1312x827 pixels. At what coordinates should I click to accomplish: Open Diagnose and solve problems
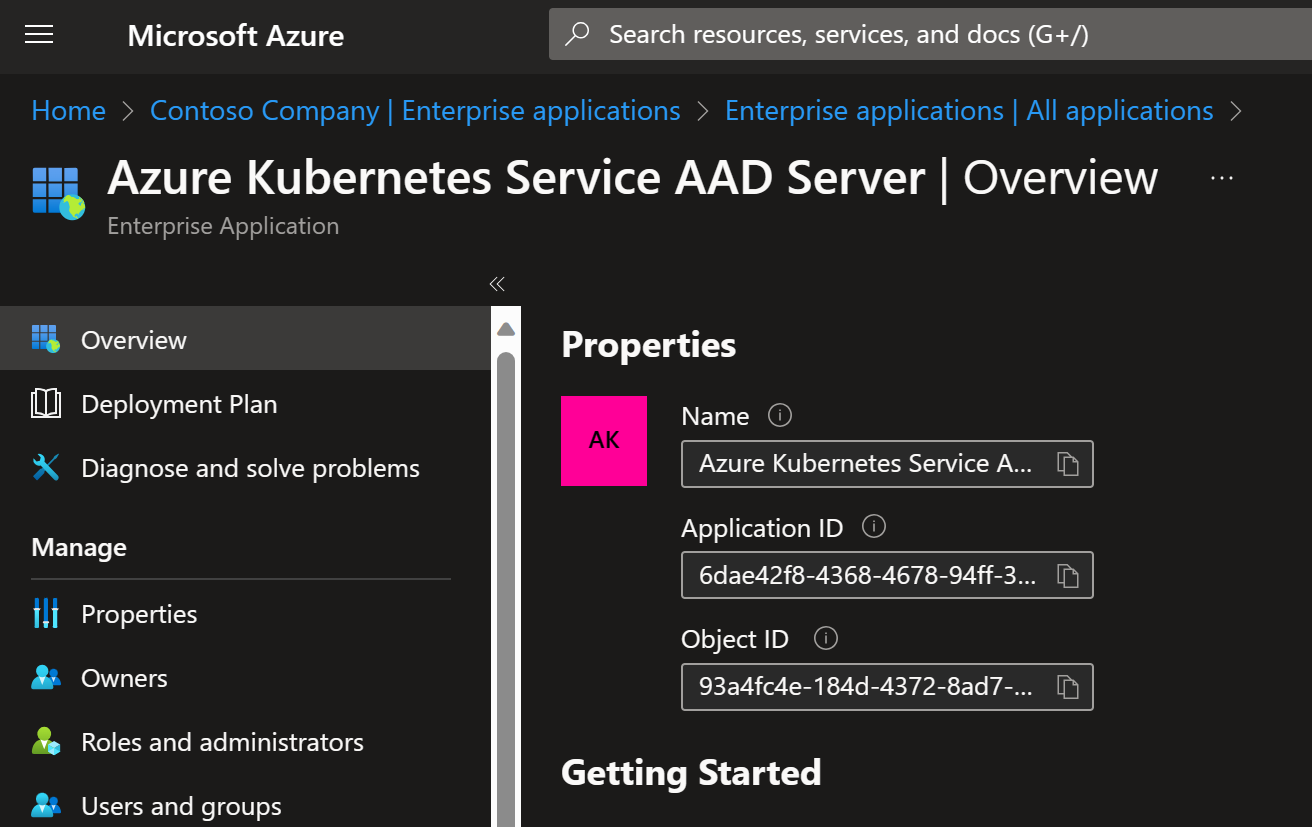(x=245, y=468)
